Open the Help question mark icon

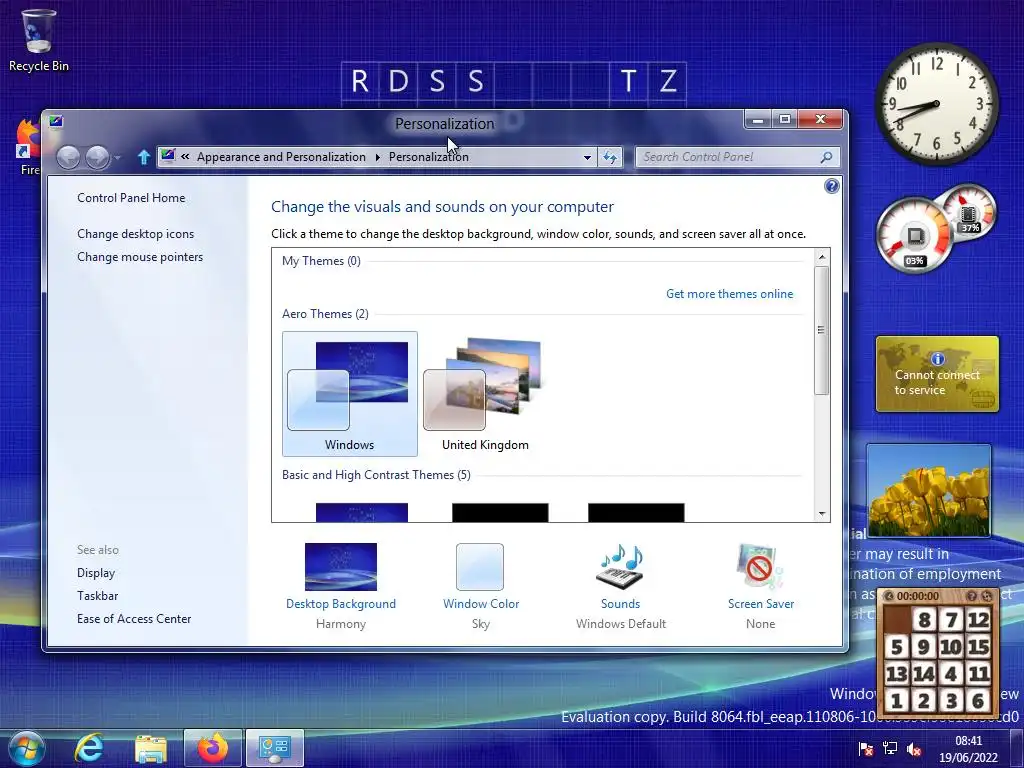point(831,187)
